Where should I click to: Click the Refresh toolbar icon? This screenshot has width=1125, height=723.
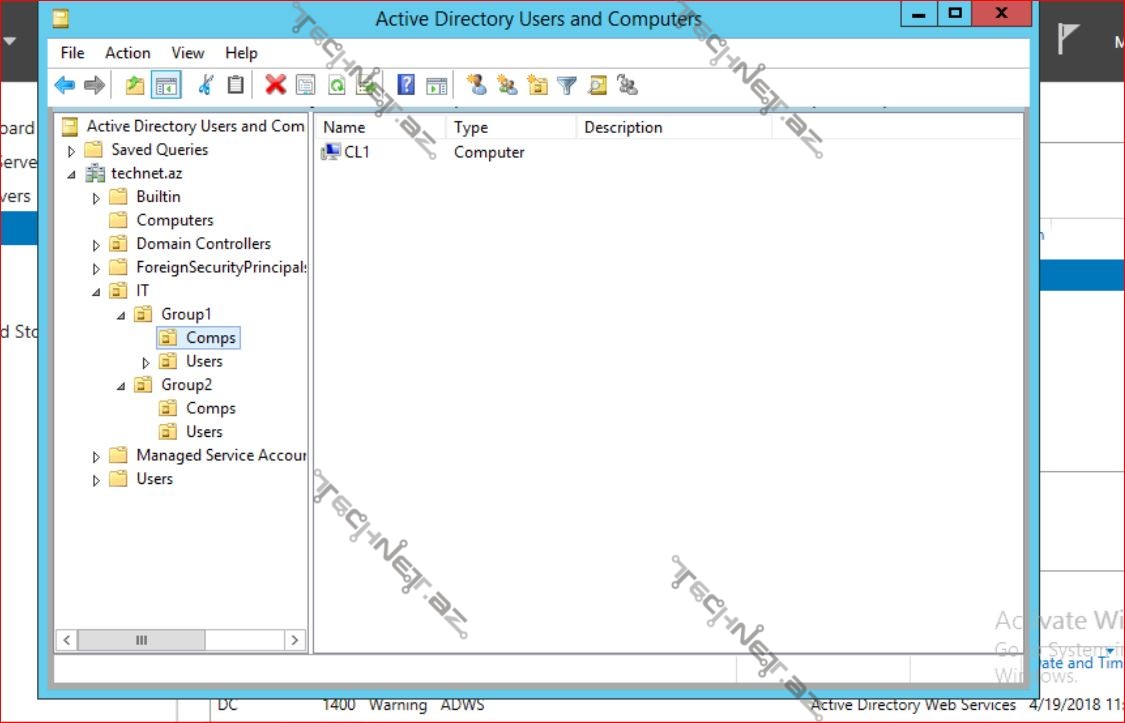point(337,86)
